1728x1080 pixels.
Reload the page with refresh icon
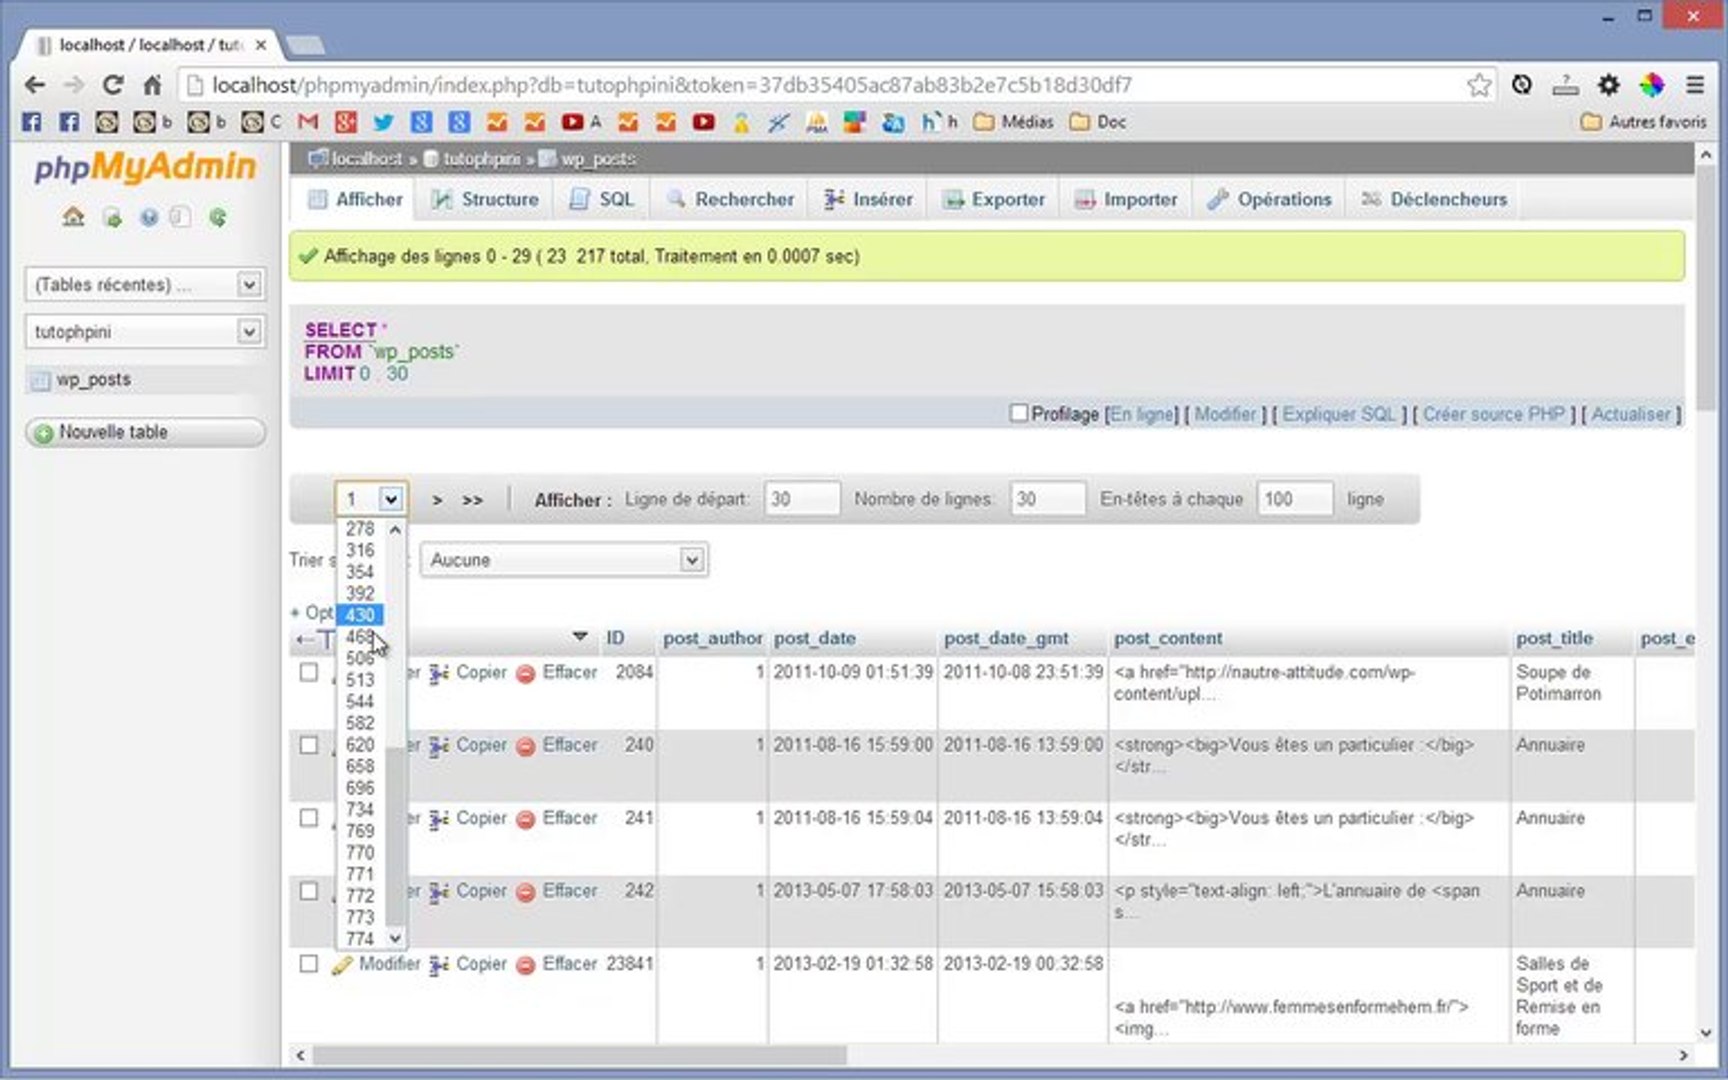pyautogui.click(x=113, y=85)
